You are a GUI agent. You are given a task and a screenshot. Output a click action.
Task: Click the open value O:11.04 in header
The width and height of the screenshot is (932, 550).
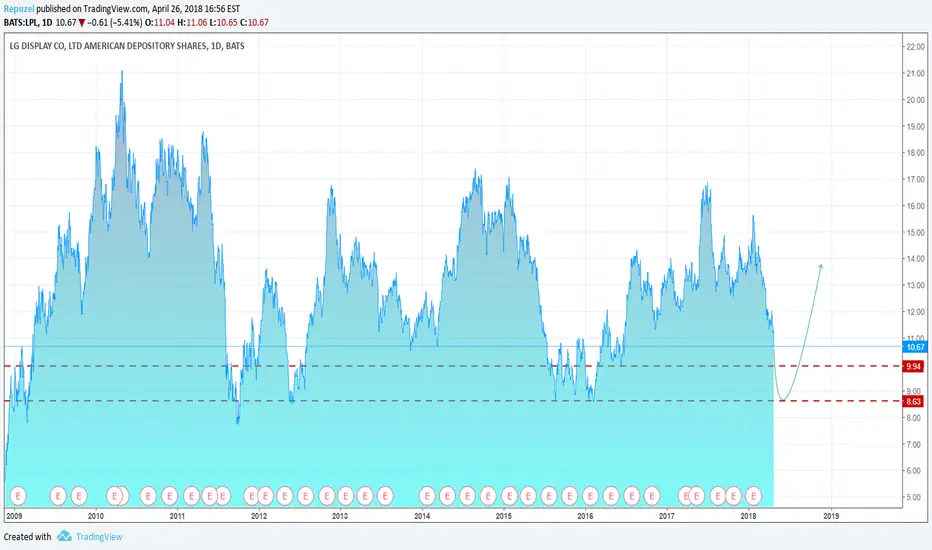point(159,23)
